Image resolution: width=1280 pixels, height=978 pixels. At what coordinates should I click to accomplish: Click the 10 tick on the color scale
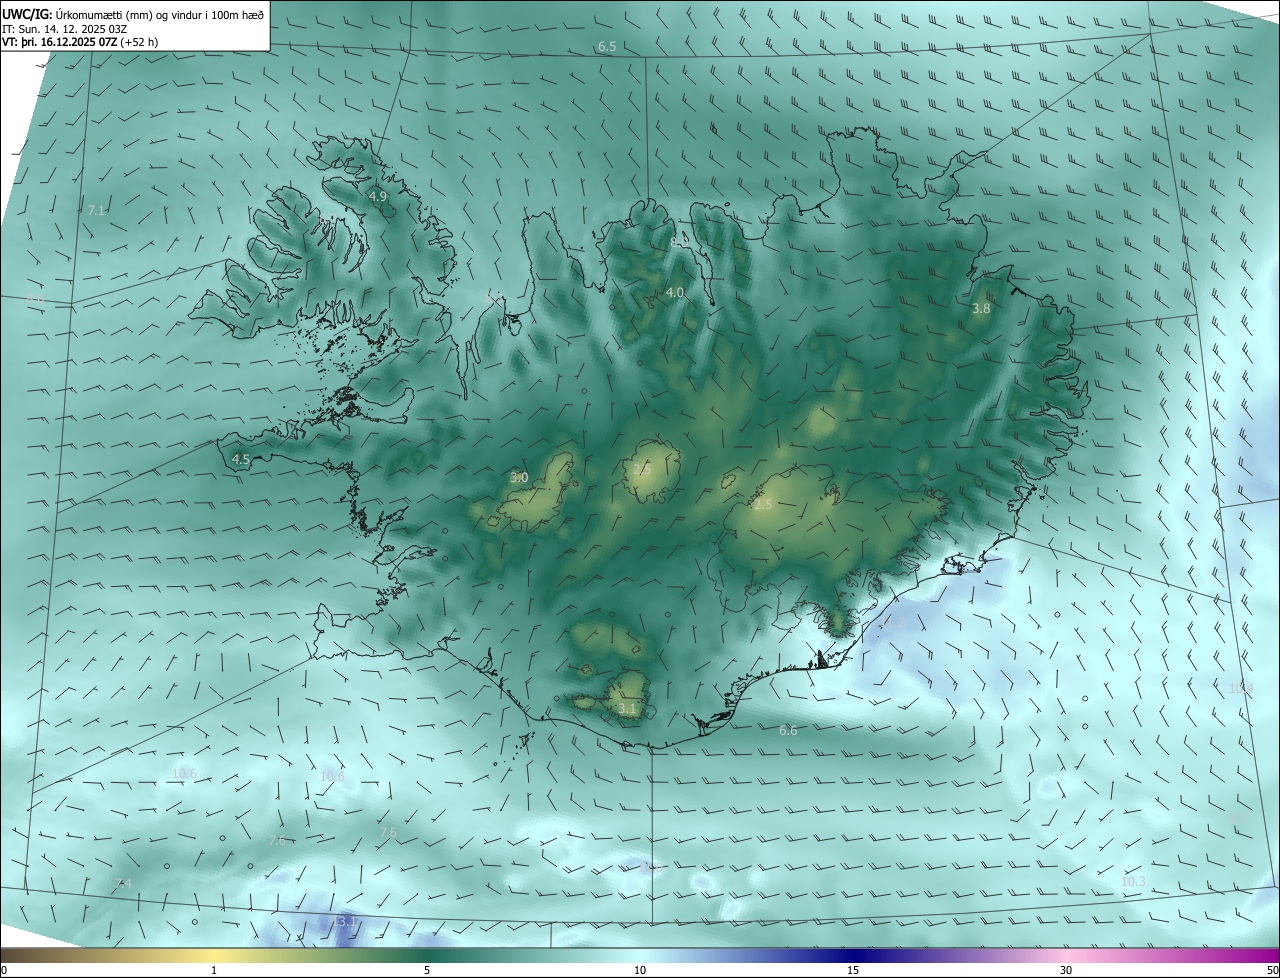(640, 970)
